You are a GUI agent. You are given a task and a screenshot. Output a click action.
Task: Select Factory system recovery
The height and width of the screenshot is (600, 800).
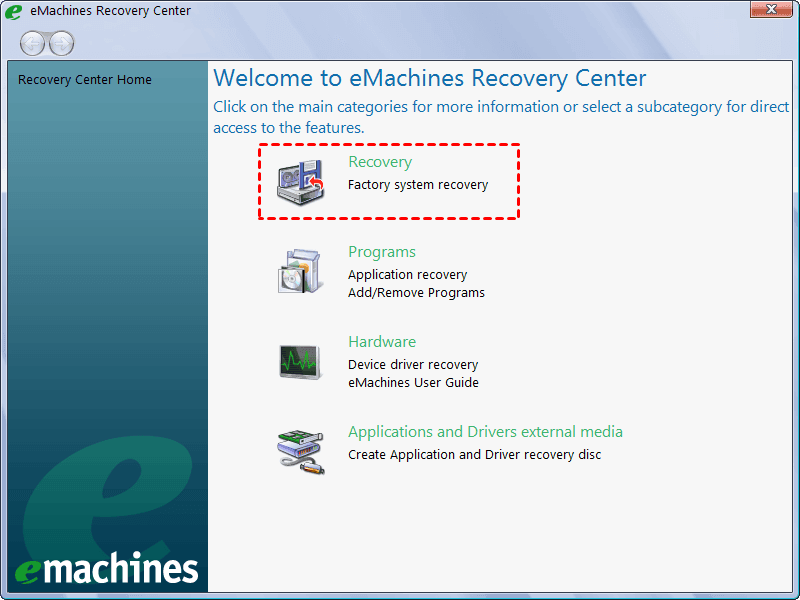(418, 185)
